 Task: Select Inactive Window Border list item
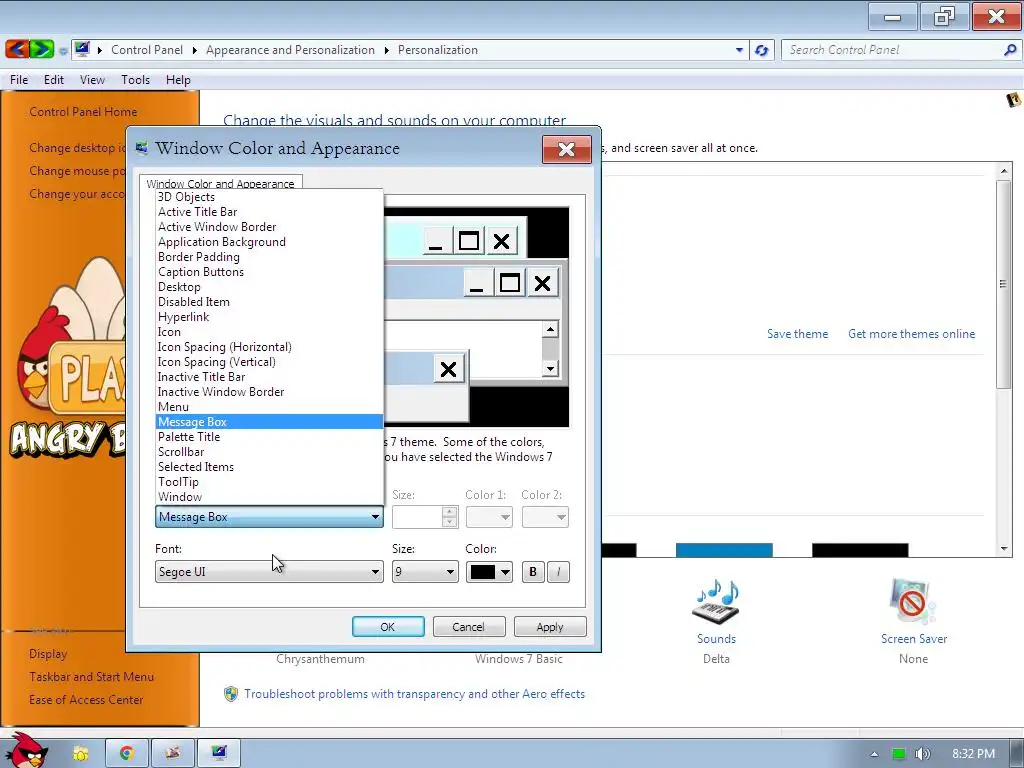coord(269,392)
